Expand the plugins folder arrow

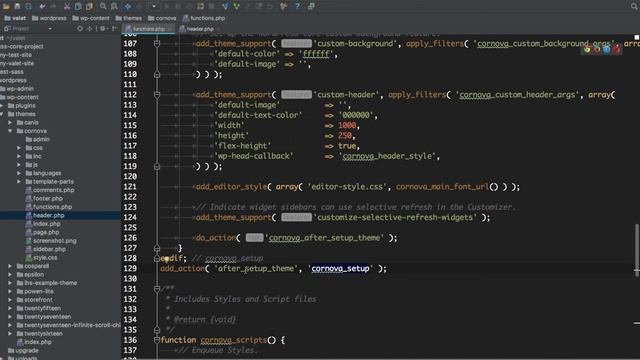click(2, 106)
